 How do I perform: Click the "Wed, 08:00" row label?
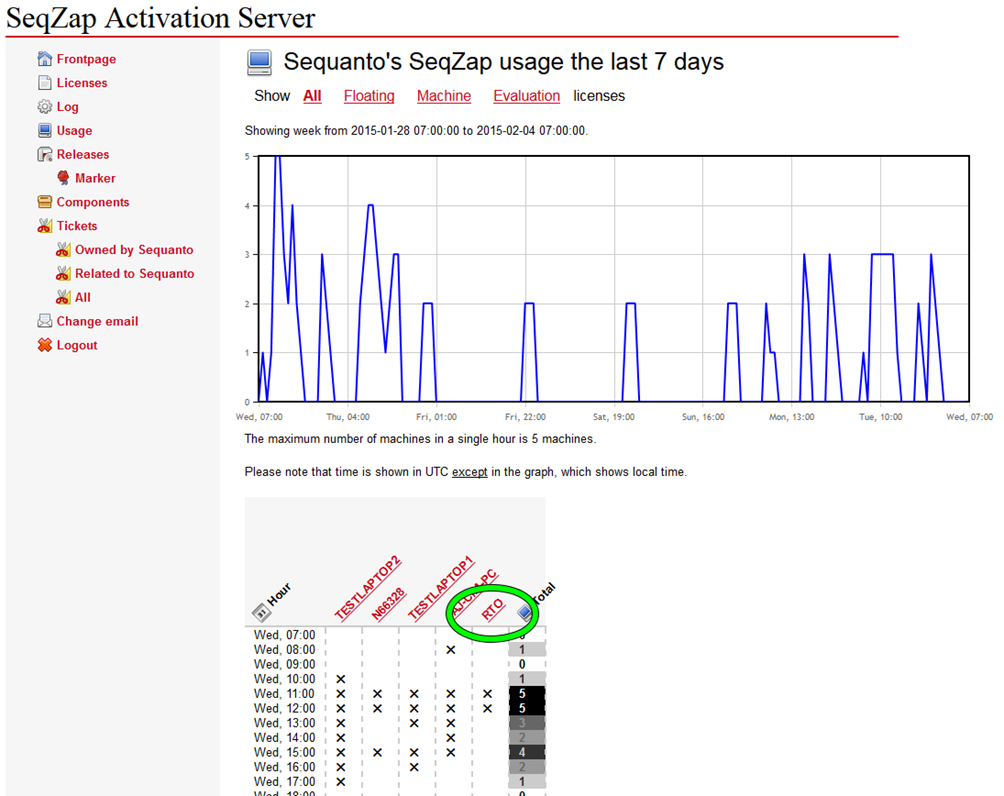tap(284, 649)
